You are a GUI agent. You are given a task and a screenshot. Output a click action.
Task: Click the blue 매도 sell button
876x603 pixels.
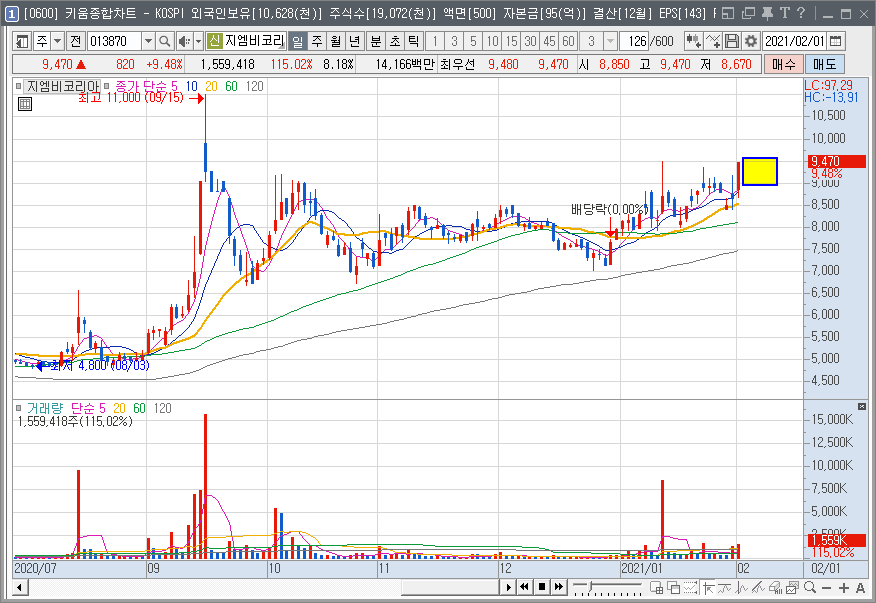(x=824, y=64)
